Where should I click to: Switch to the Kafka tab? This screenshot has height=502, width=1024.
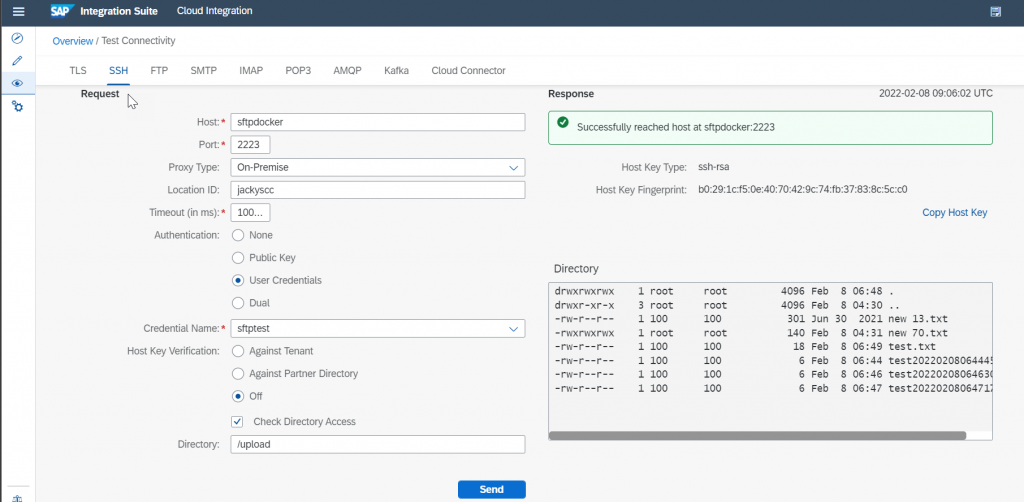point(396,71)
